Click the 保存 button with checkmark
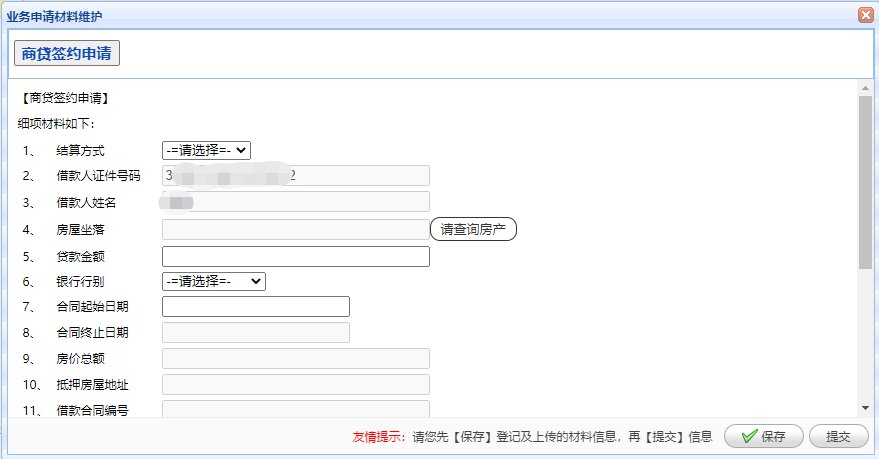Viewport: 879px width, 459px height. tap(763, 437)
